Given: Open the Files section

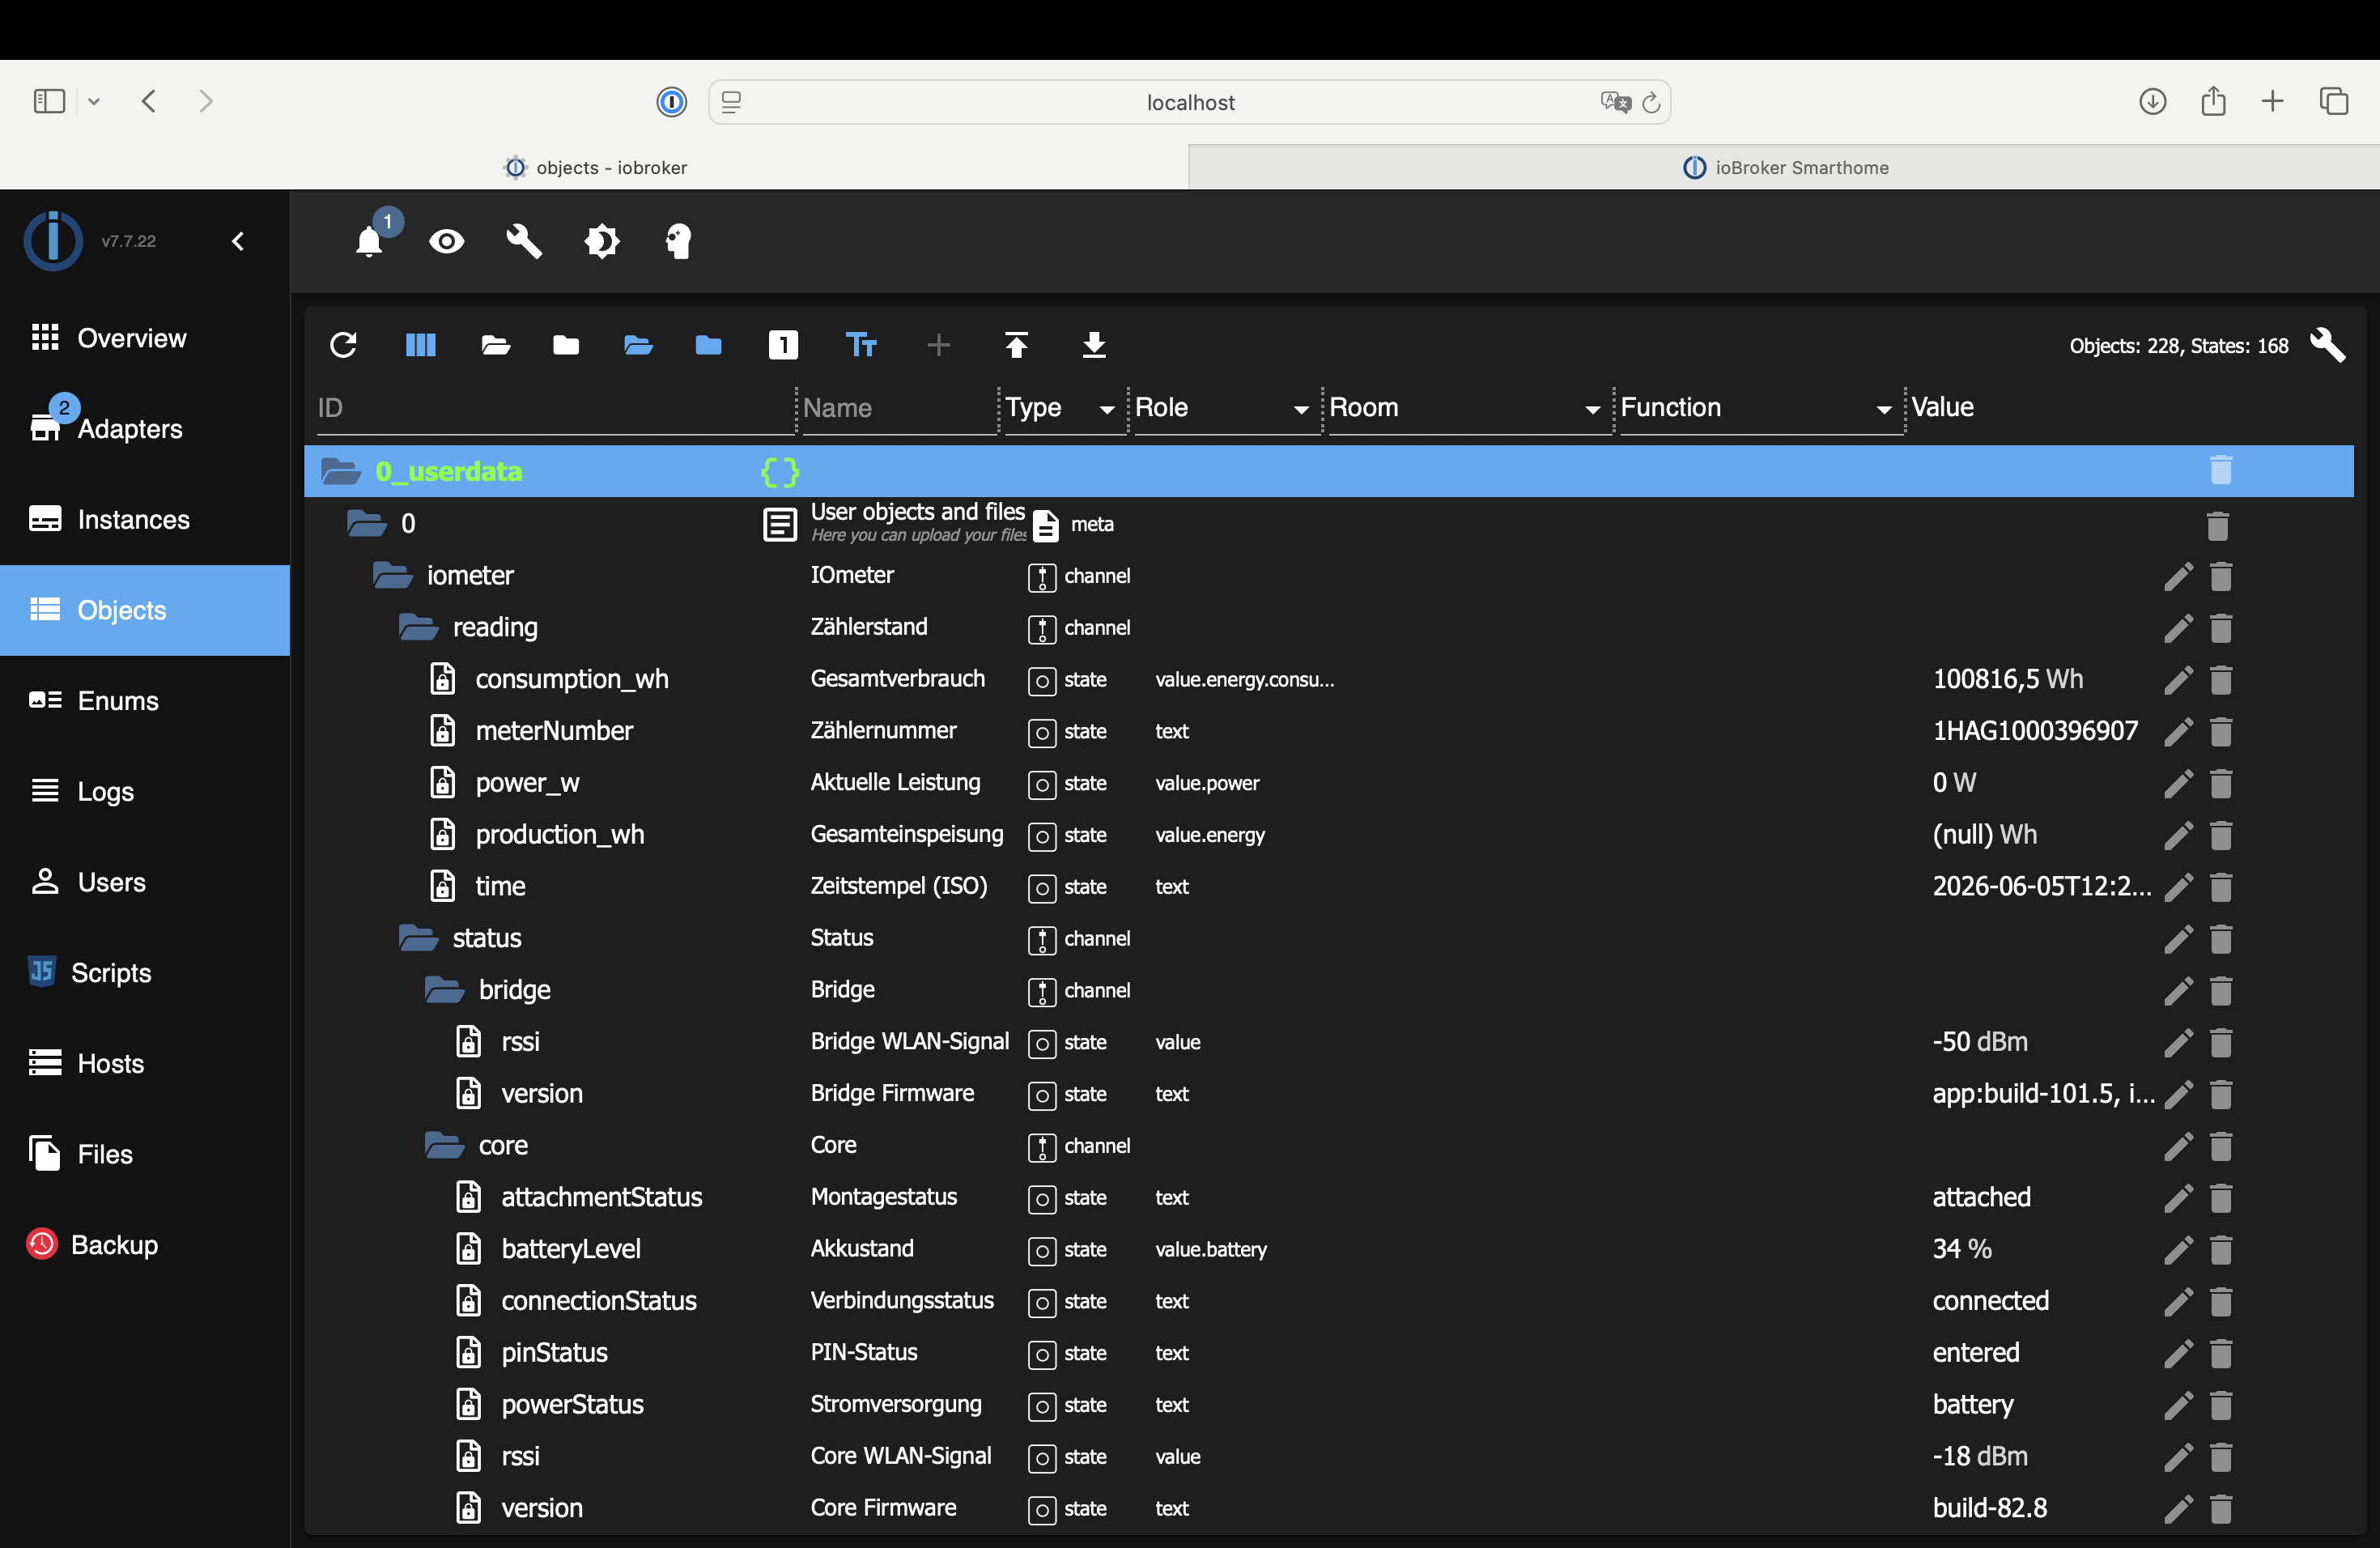Looking at the screenshot, I should pos(145,1154).
